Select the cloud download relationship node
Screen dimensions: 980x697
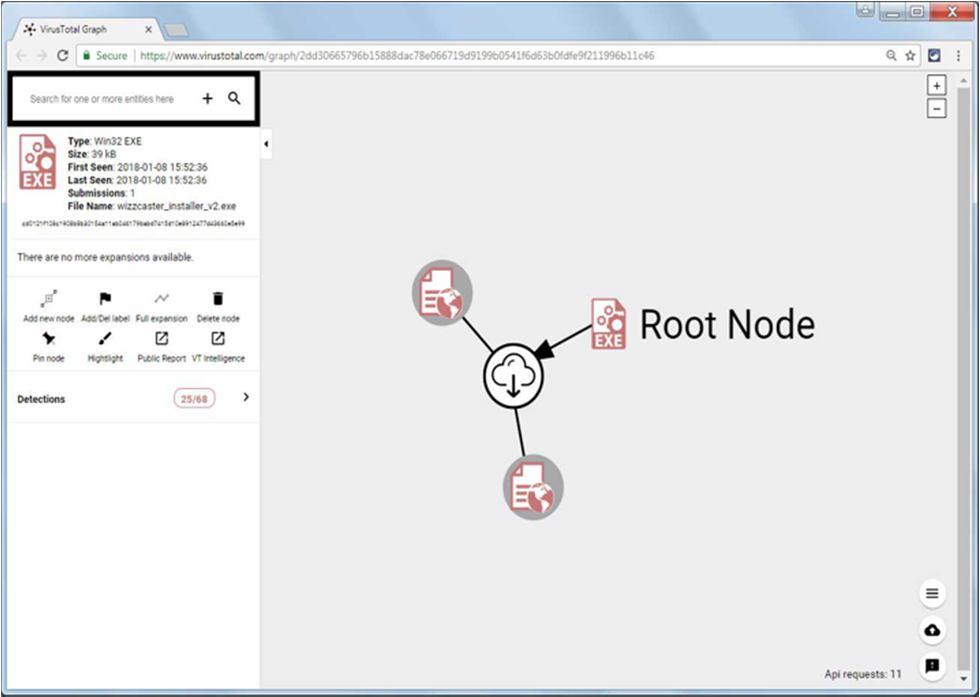point(513,376)
